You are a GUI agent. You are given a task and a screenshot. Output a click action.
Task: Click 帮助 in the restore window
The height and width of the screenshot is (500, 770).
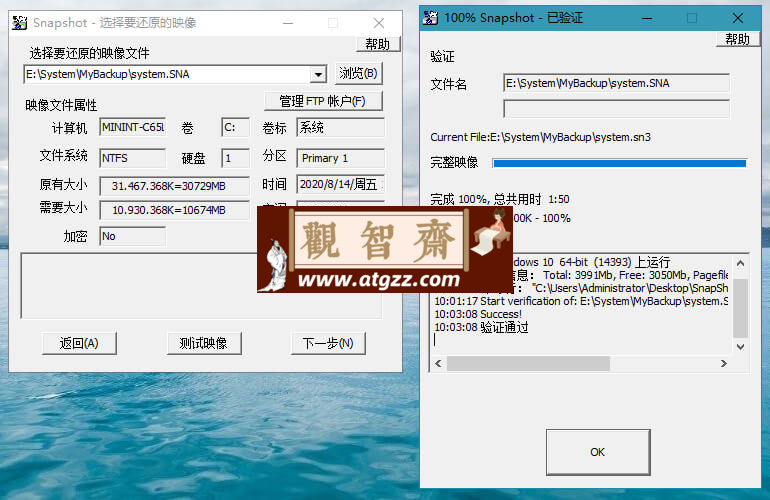click(x=378, y=44)
